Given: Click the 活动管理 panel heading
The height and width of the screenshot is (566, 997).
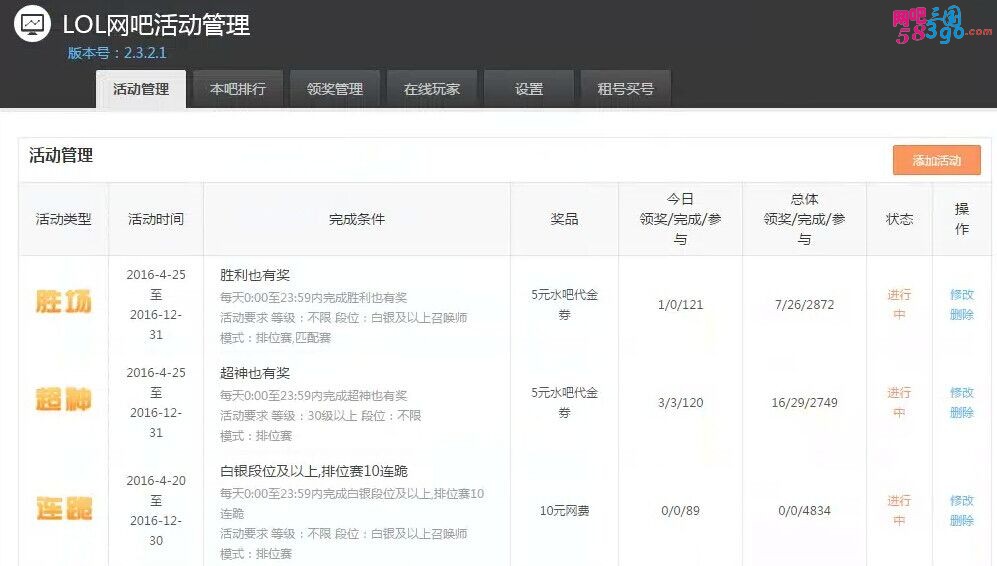Looking at the screenshot, I should 61,155.
